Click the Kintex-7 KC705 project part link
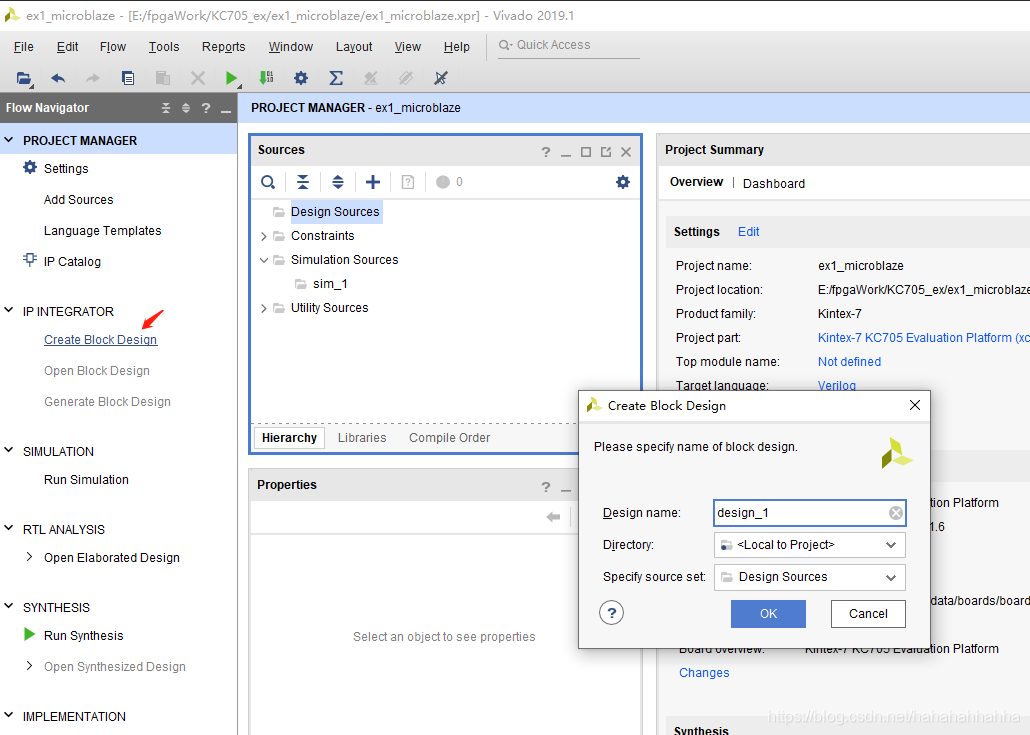Image resolution: width=1030 pixels, height=735 pixels. (924, 338)
